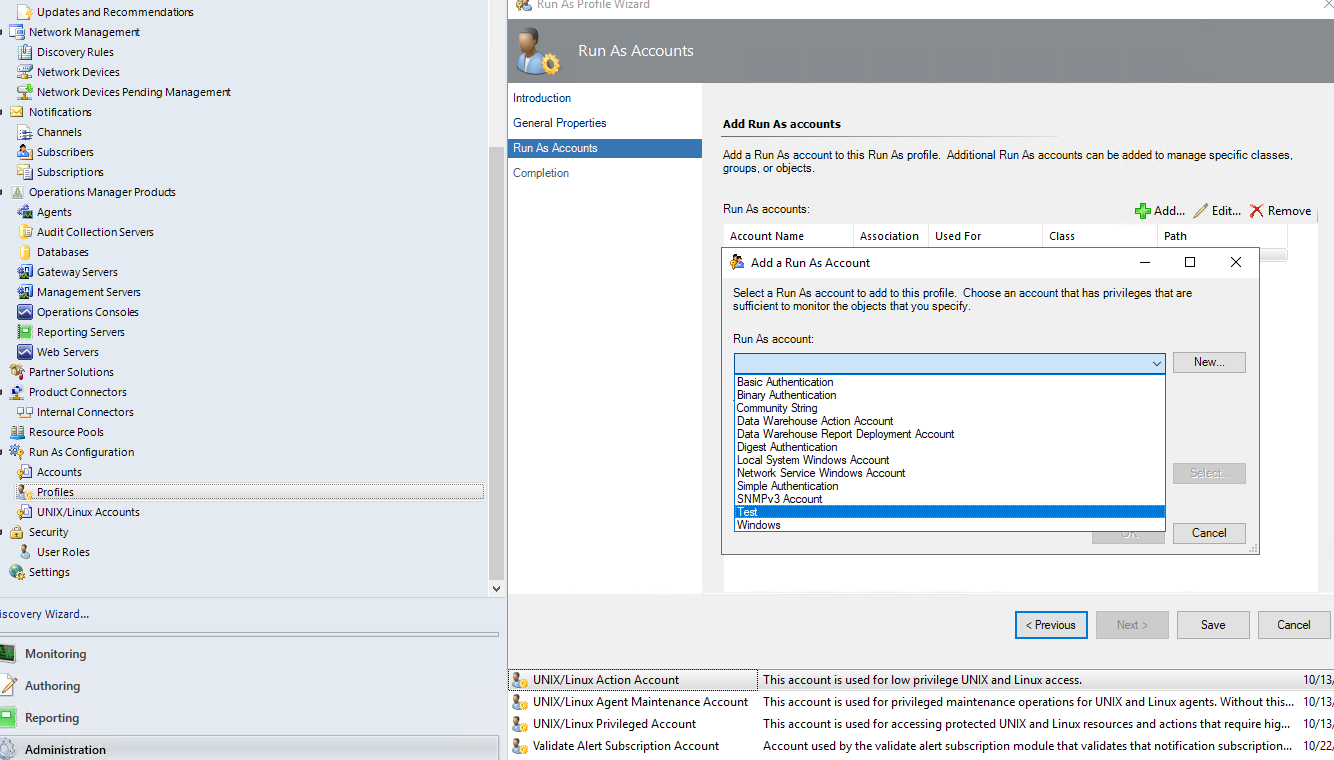Select Data Warehouse Action Account option

coord(949,421)
